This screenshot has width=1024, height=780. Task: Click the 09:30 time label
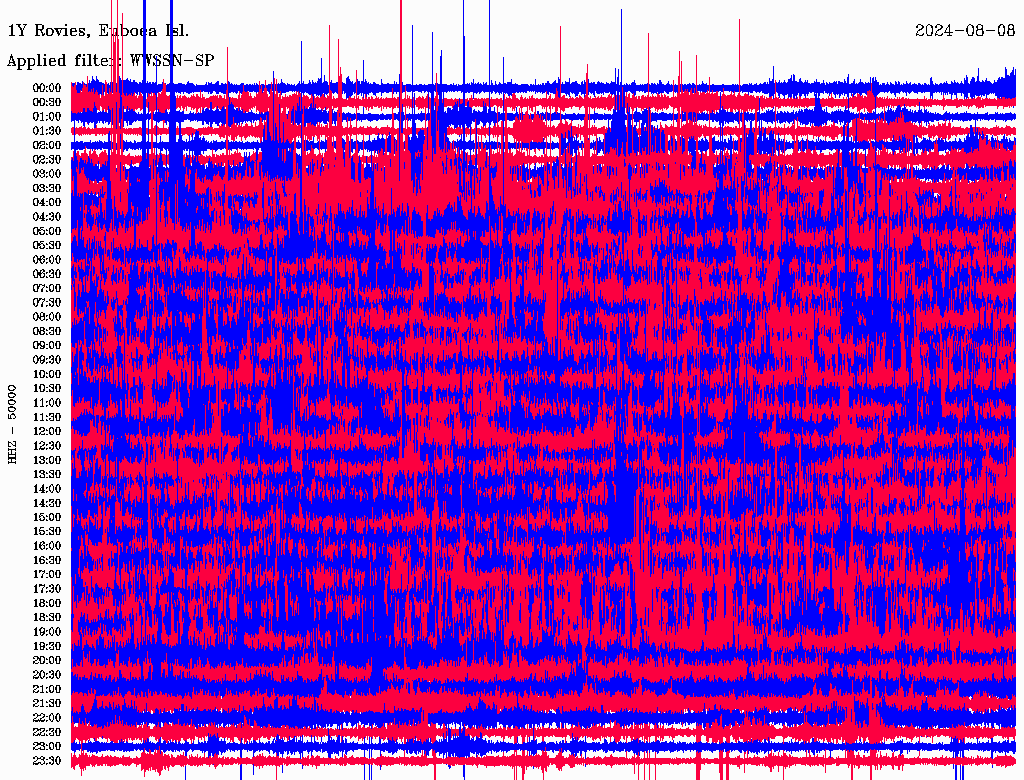click(47, 360)
